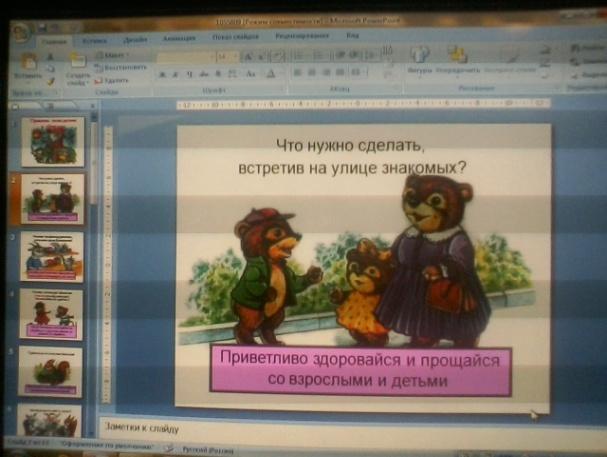Select slide 4 thumbnail in the panel
Image resolution: width=607 pixels, height=457 pixels.
click(x=51, y=314)
